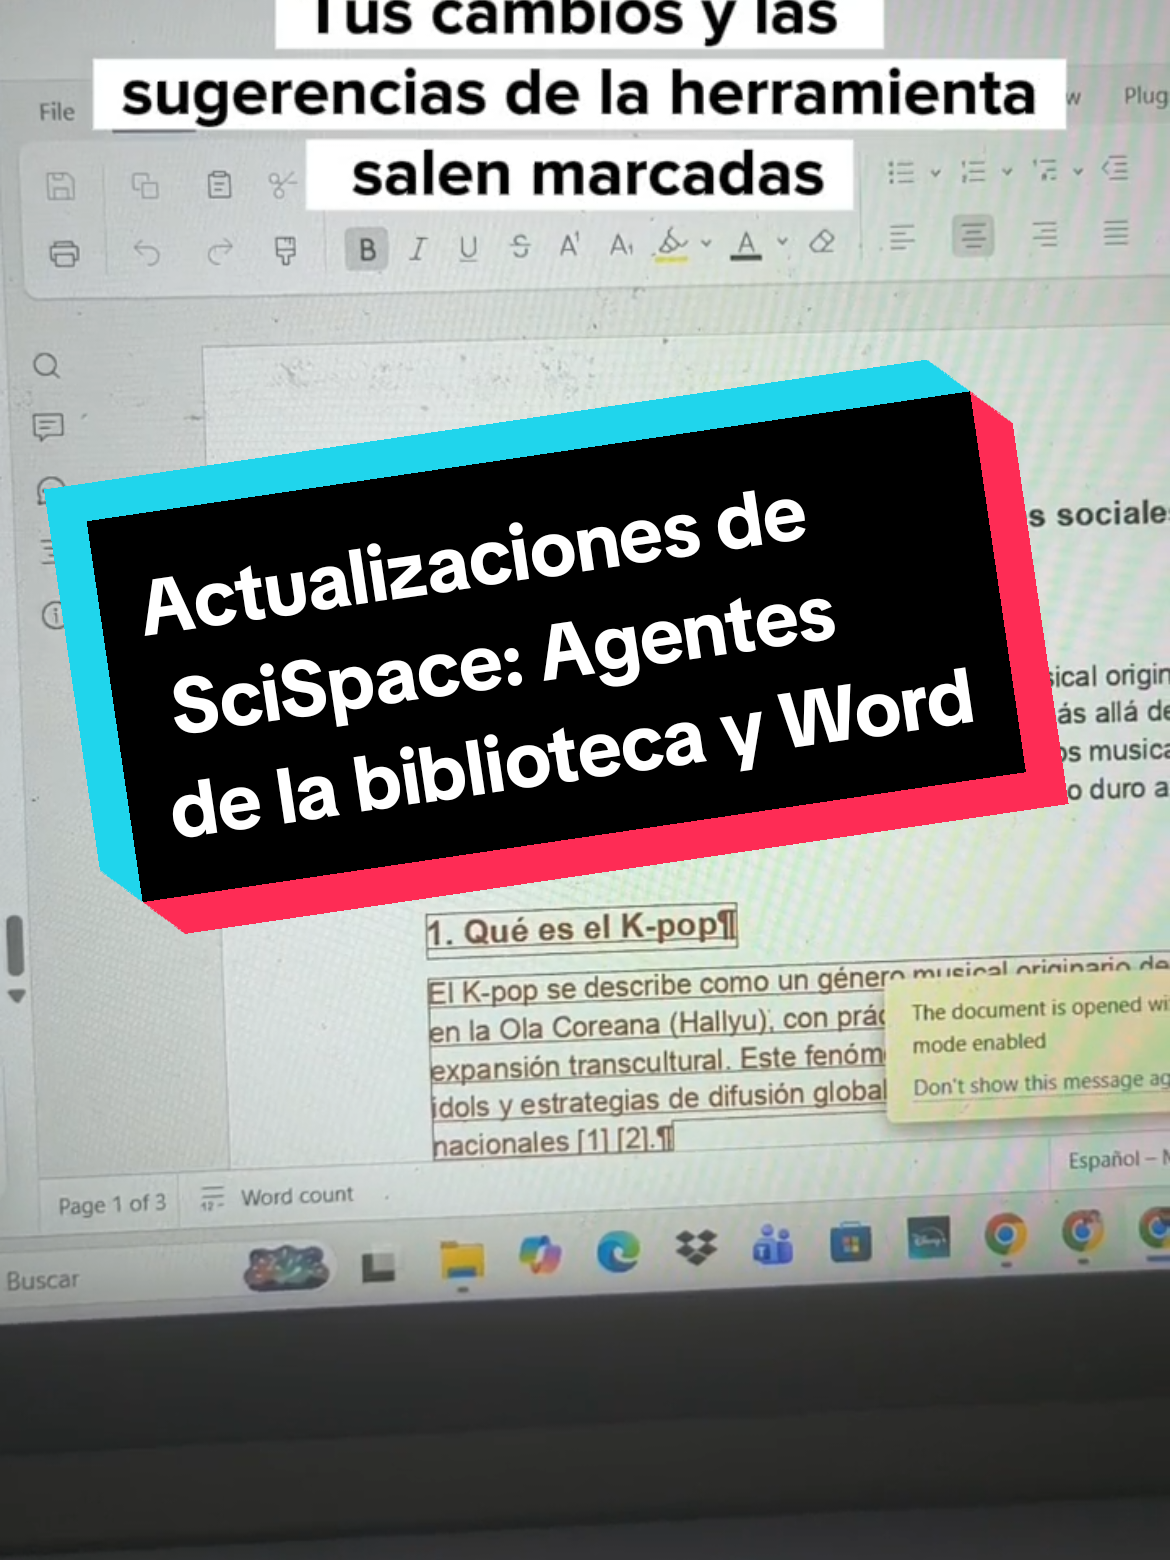
Task: Toggle Underline formatting
Action: [468, 247]
